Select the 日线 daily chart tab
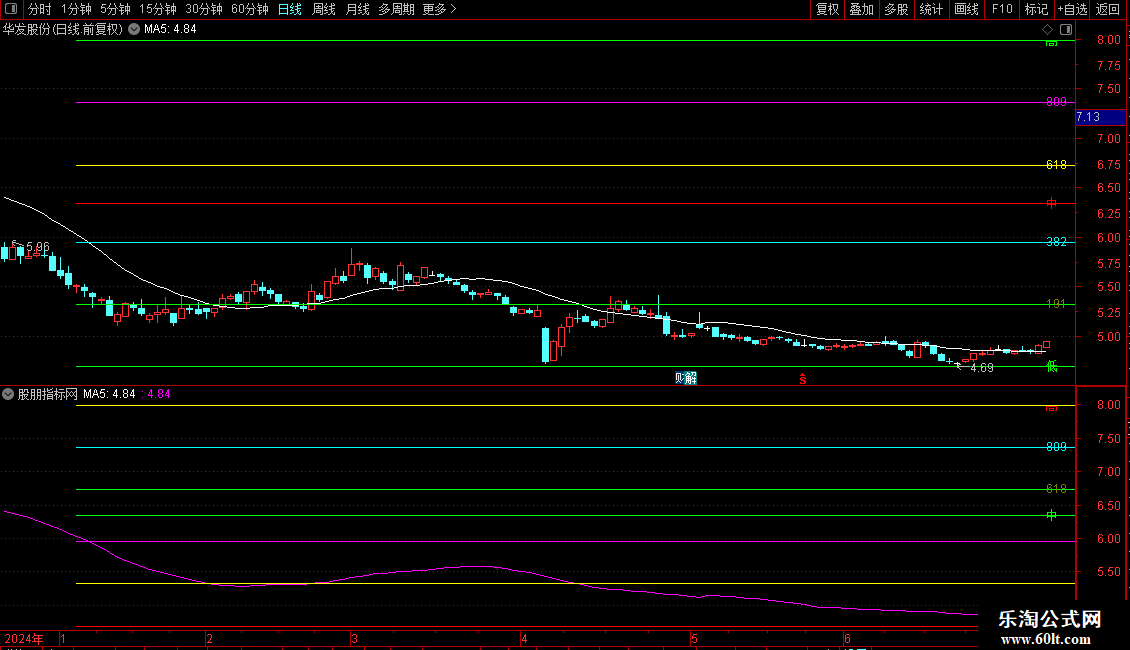Image resolution: width=1130 pixels, height=650 pixels. point(290,9)
